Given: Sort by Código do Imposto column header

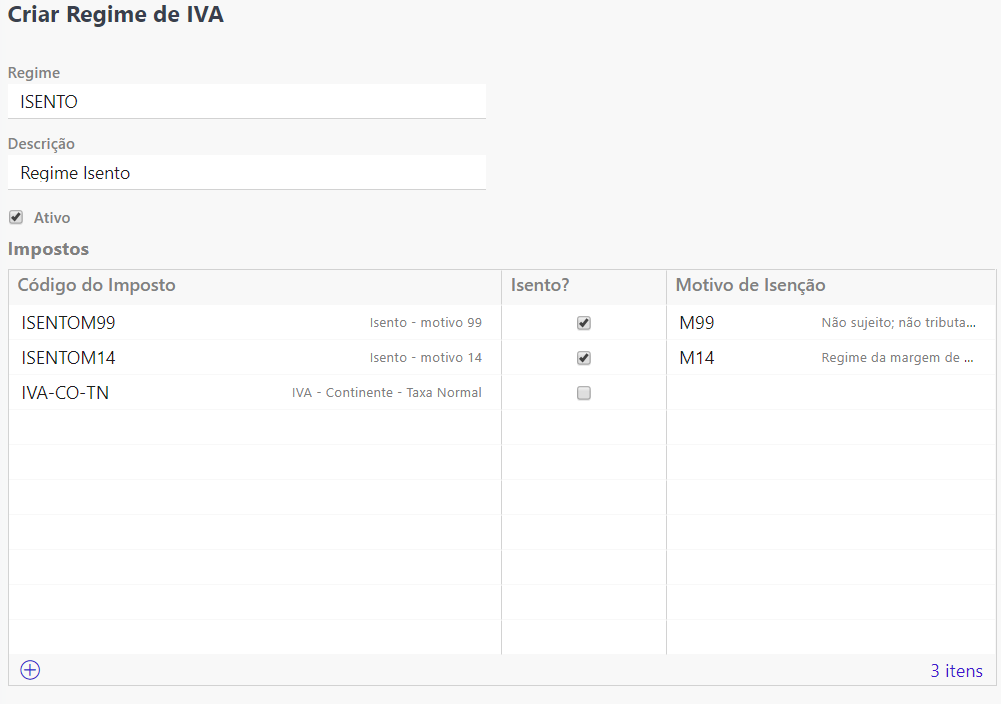Looking at the screenshot, I should (97, 285).
